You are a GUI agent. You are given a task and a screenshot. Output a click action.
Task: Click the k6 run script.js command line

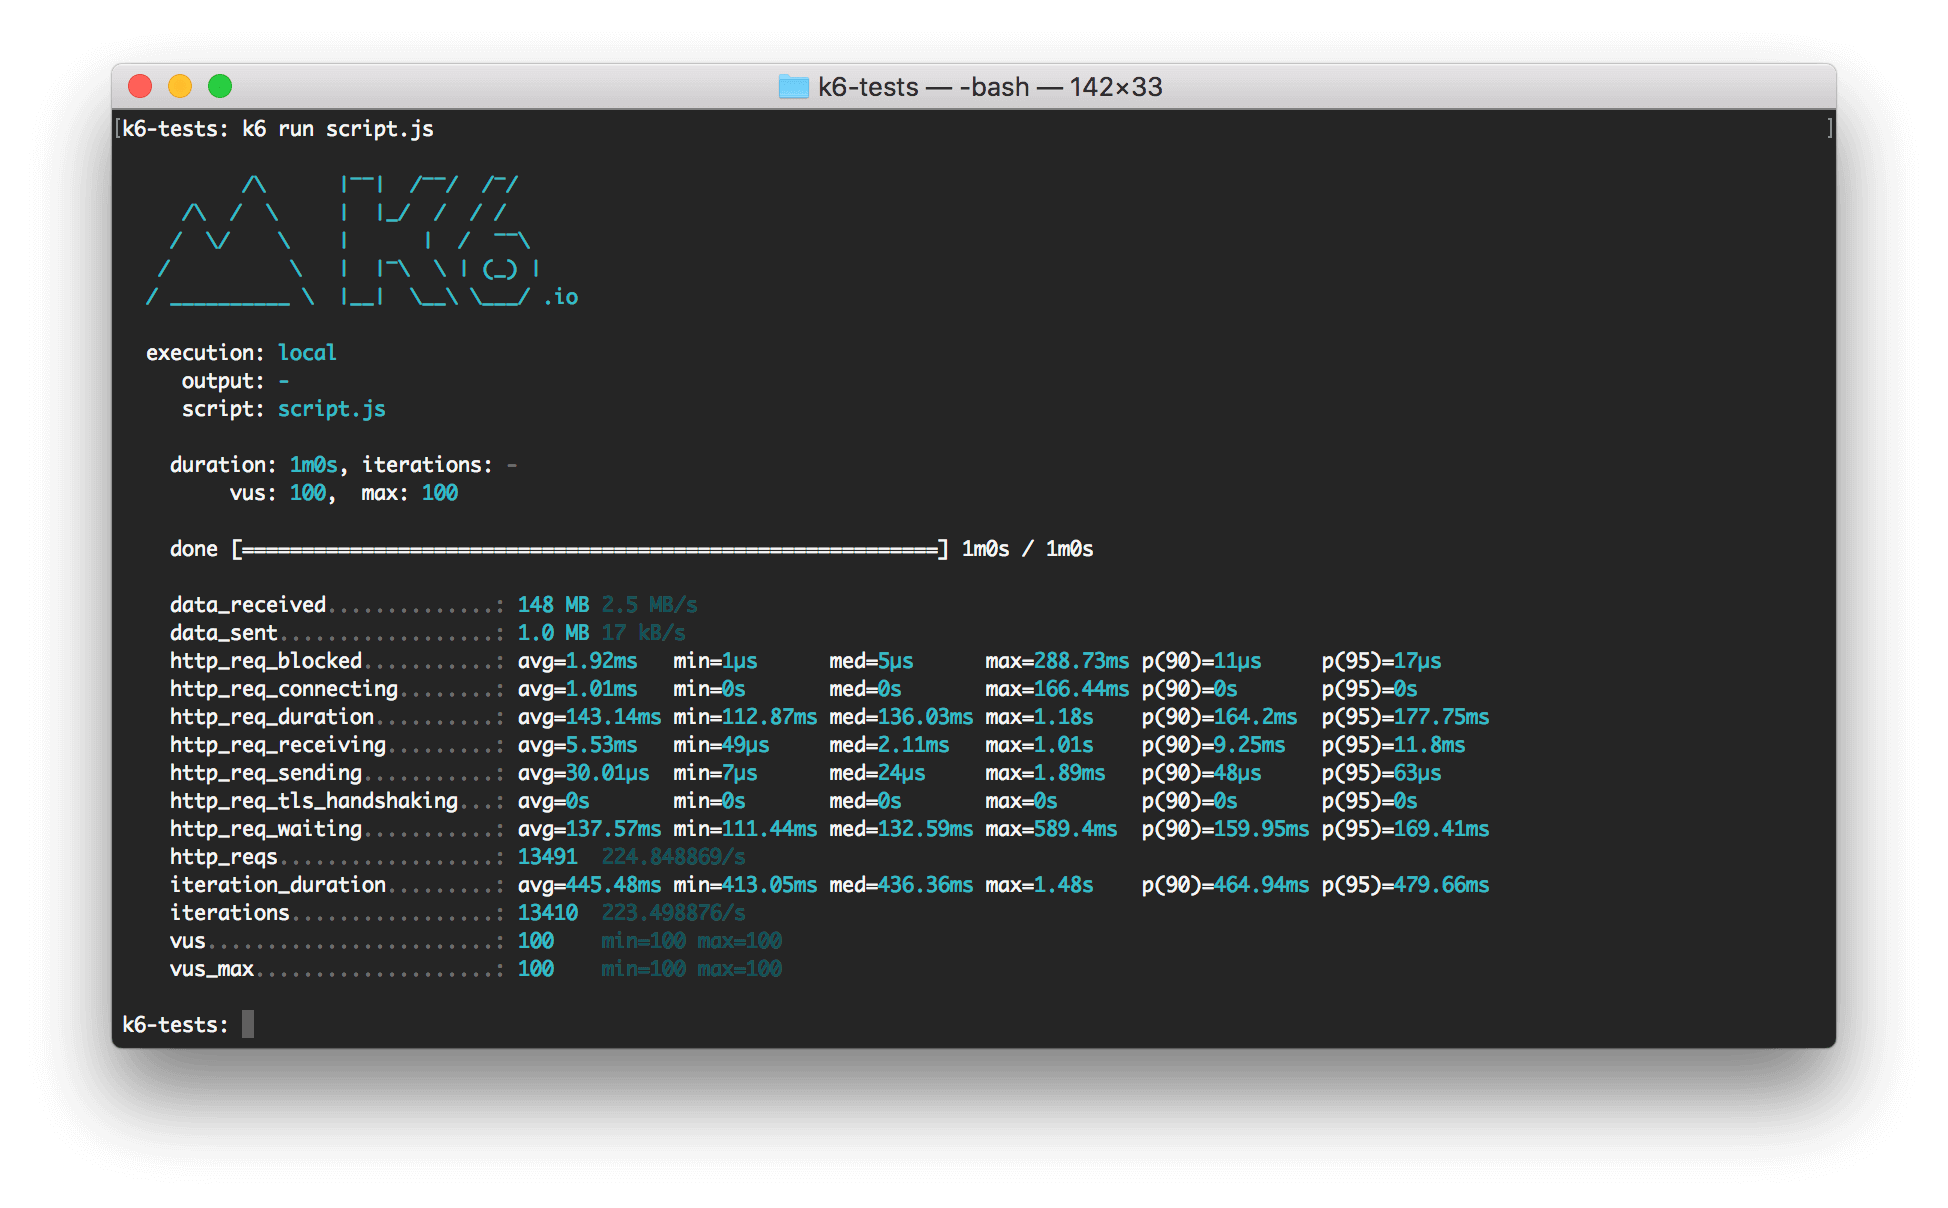click(x=277, y=128)
